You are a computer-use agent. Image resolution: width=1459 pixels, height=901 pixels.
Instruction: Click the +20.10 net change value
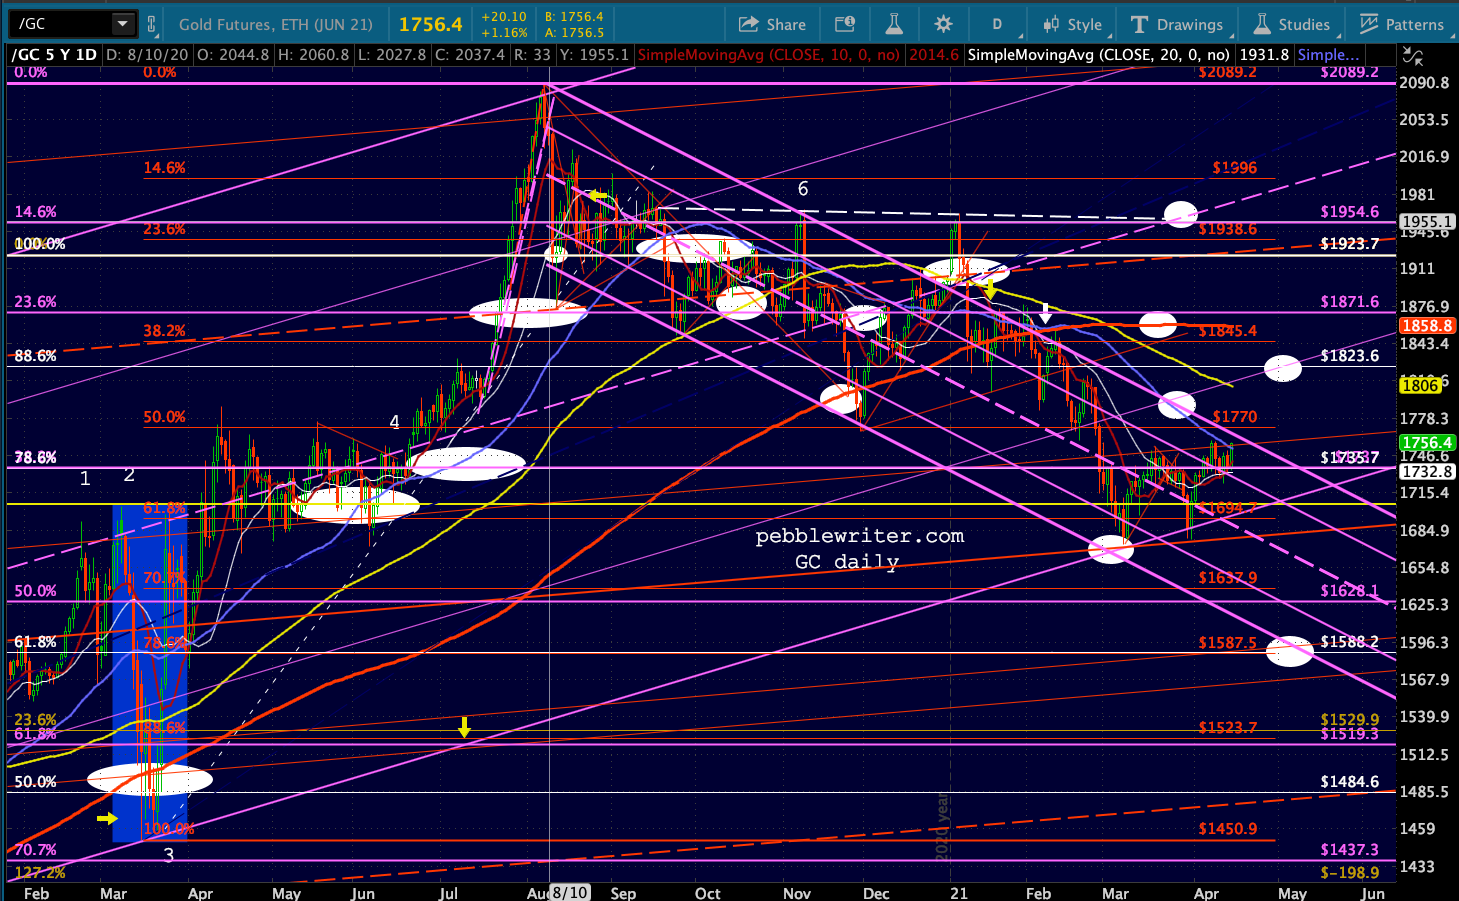click(x=504, y=17)
